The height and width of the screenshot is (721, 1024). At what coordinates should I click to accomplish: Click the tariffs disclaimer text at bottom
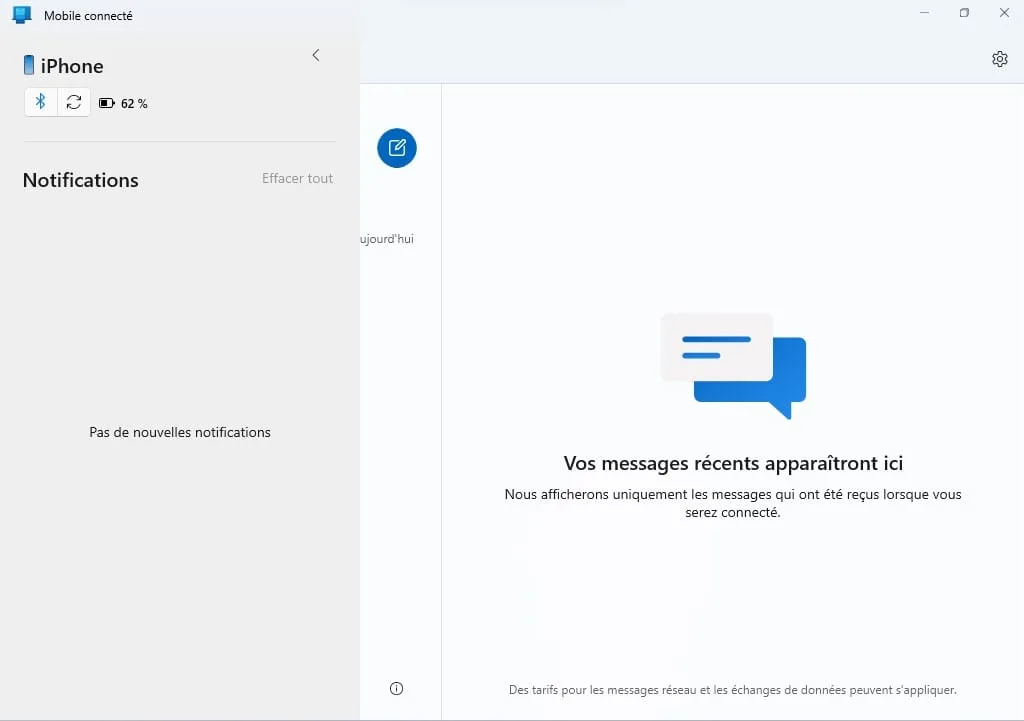coord(733,689)
